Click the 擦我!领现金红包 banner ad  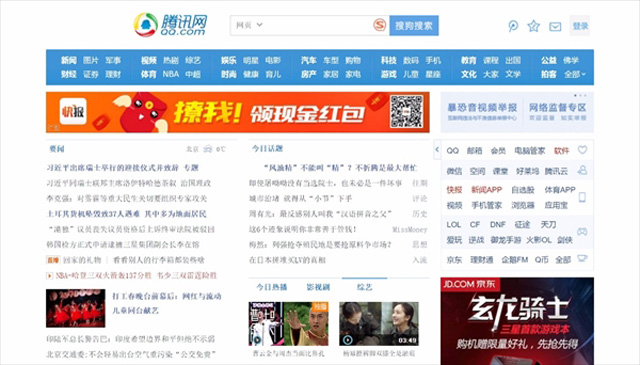pos(238,112)
